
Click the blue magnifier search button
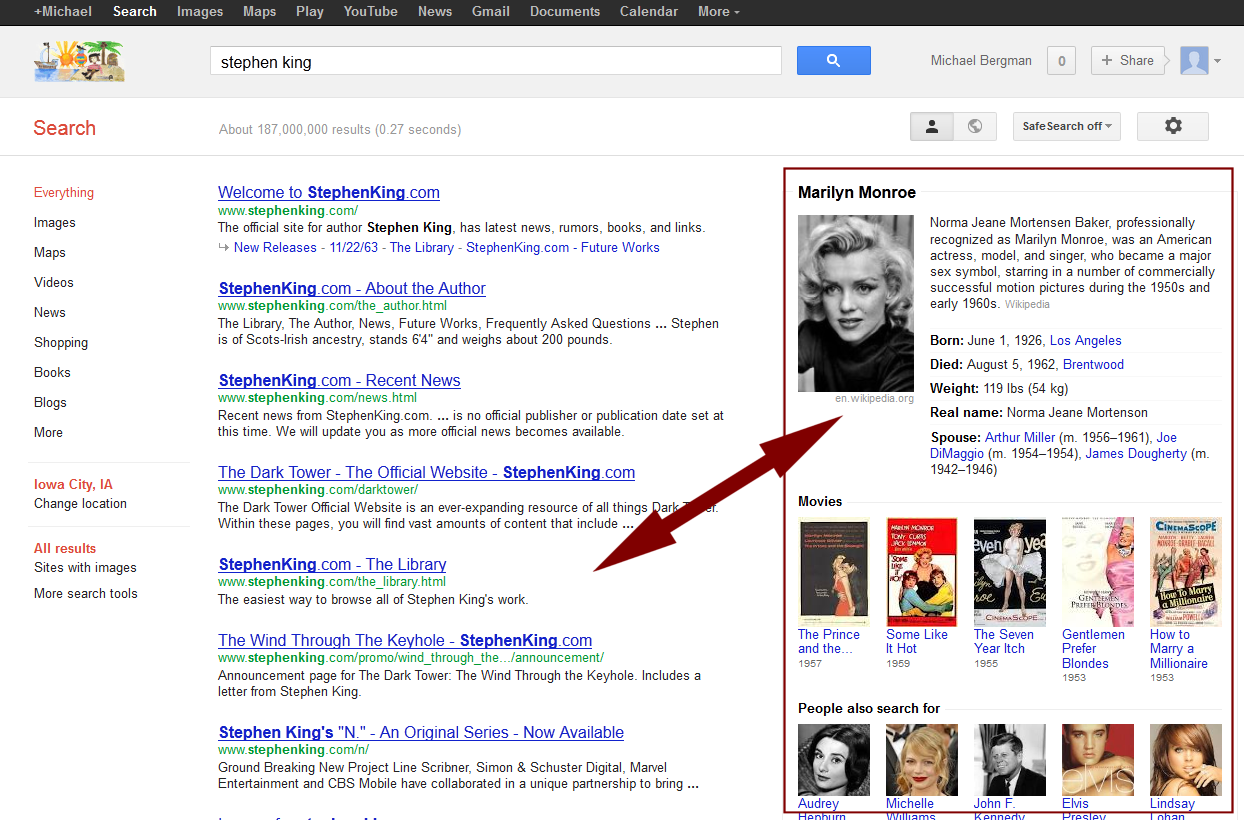(x=833, y=61)
